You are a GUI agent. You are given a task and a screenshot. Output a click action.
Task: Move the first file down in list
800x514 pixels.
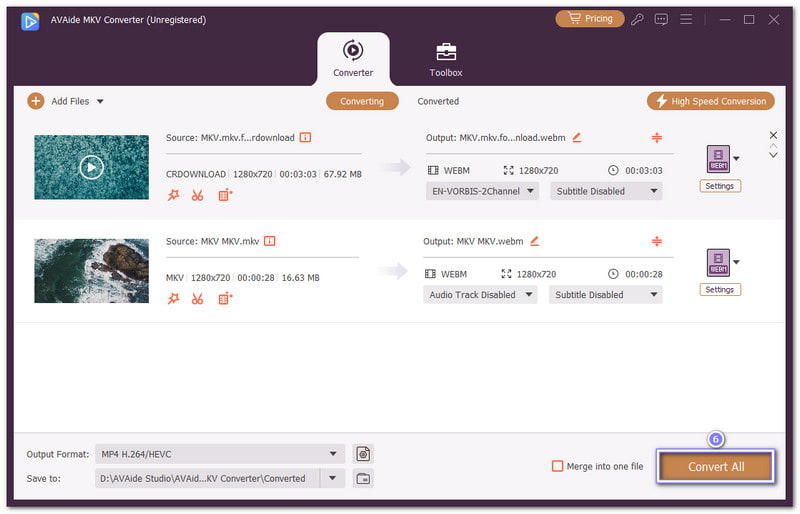[x=773, y=155]
